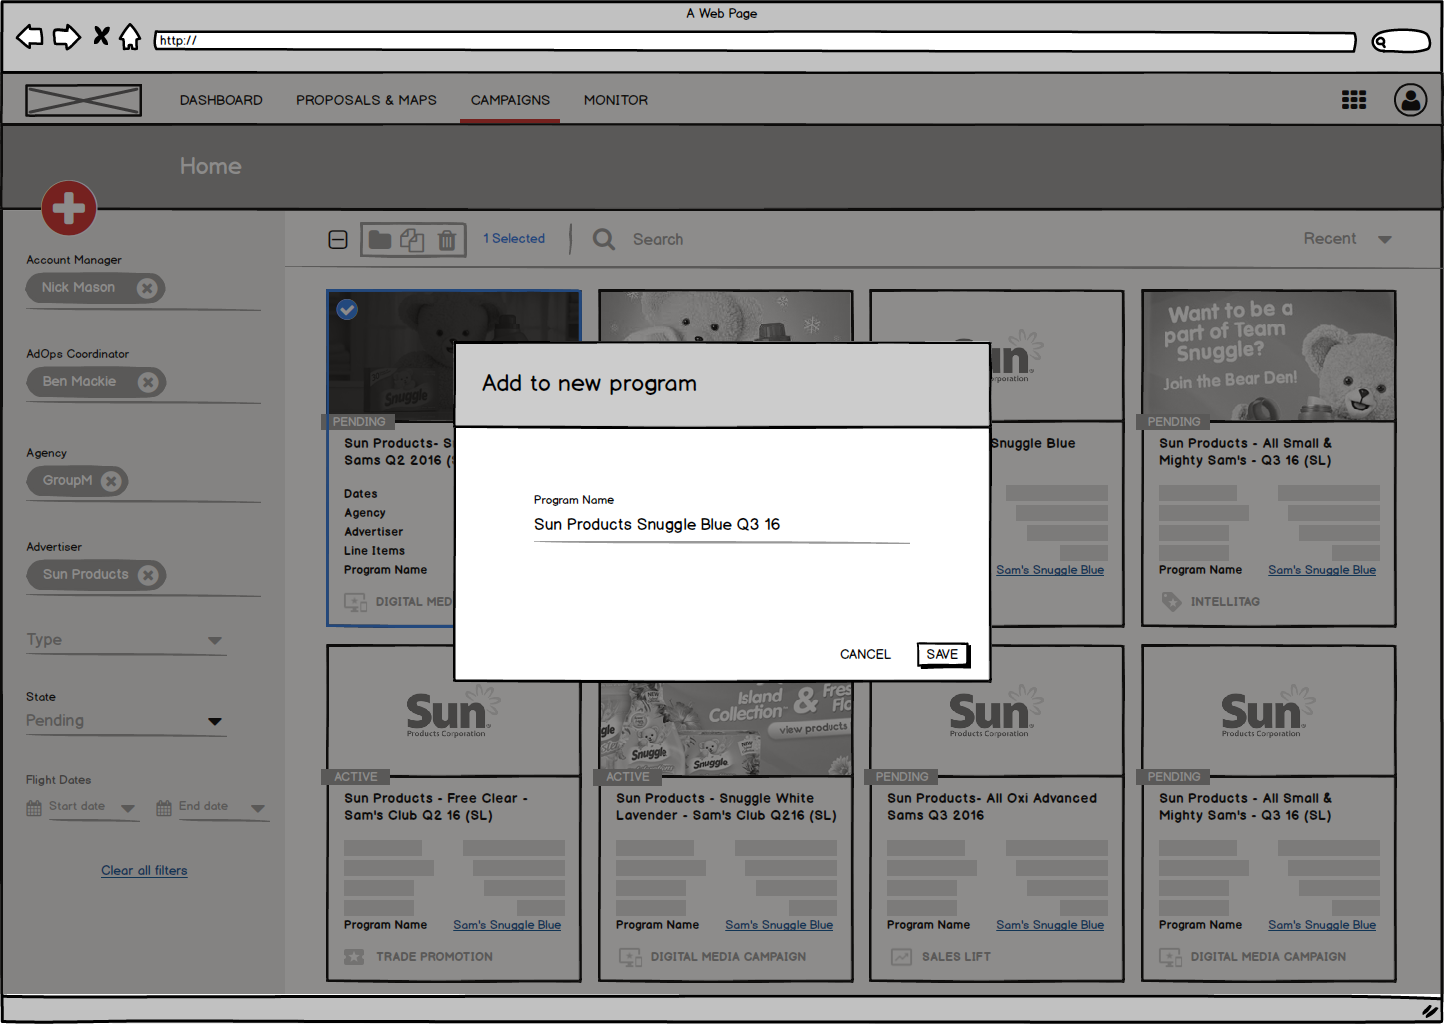Remove the Nick Mason filter chip
Image resolution: width=1444 pixels, height=1024 pixels.
[147, 288]
